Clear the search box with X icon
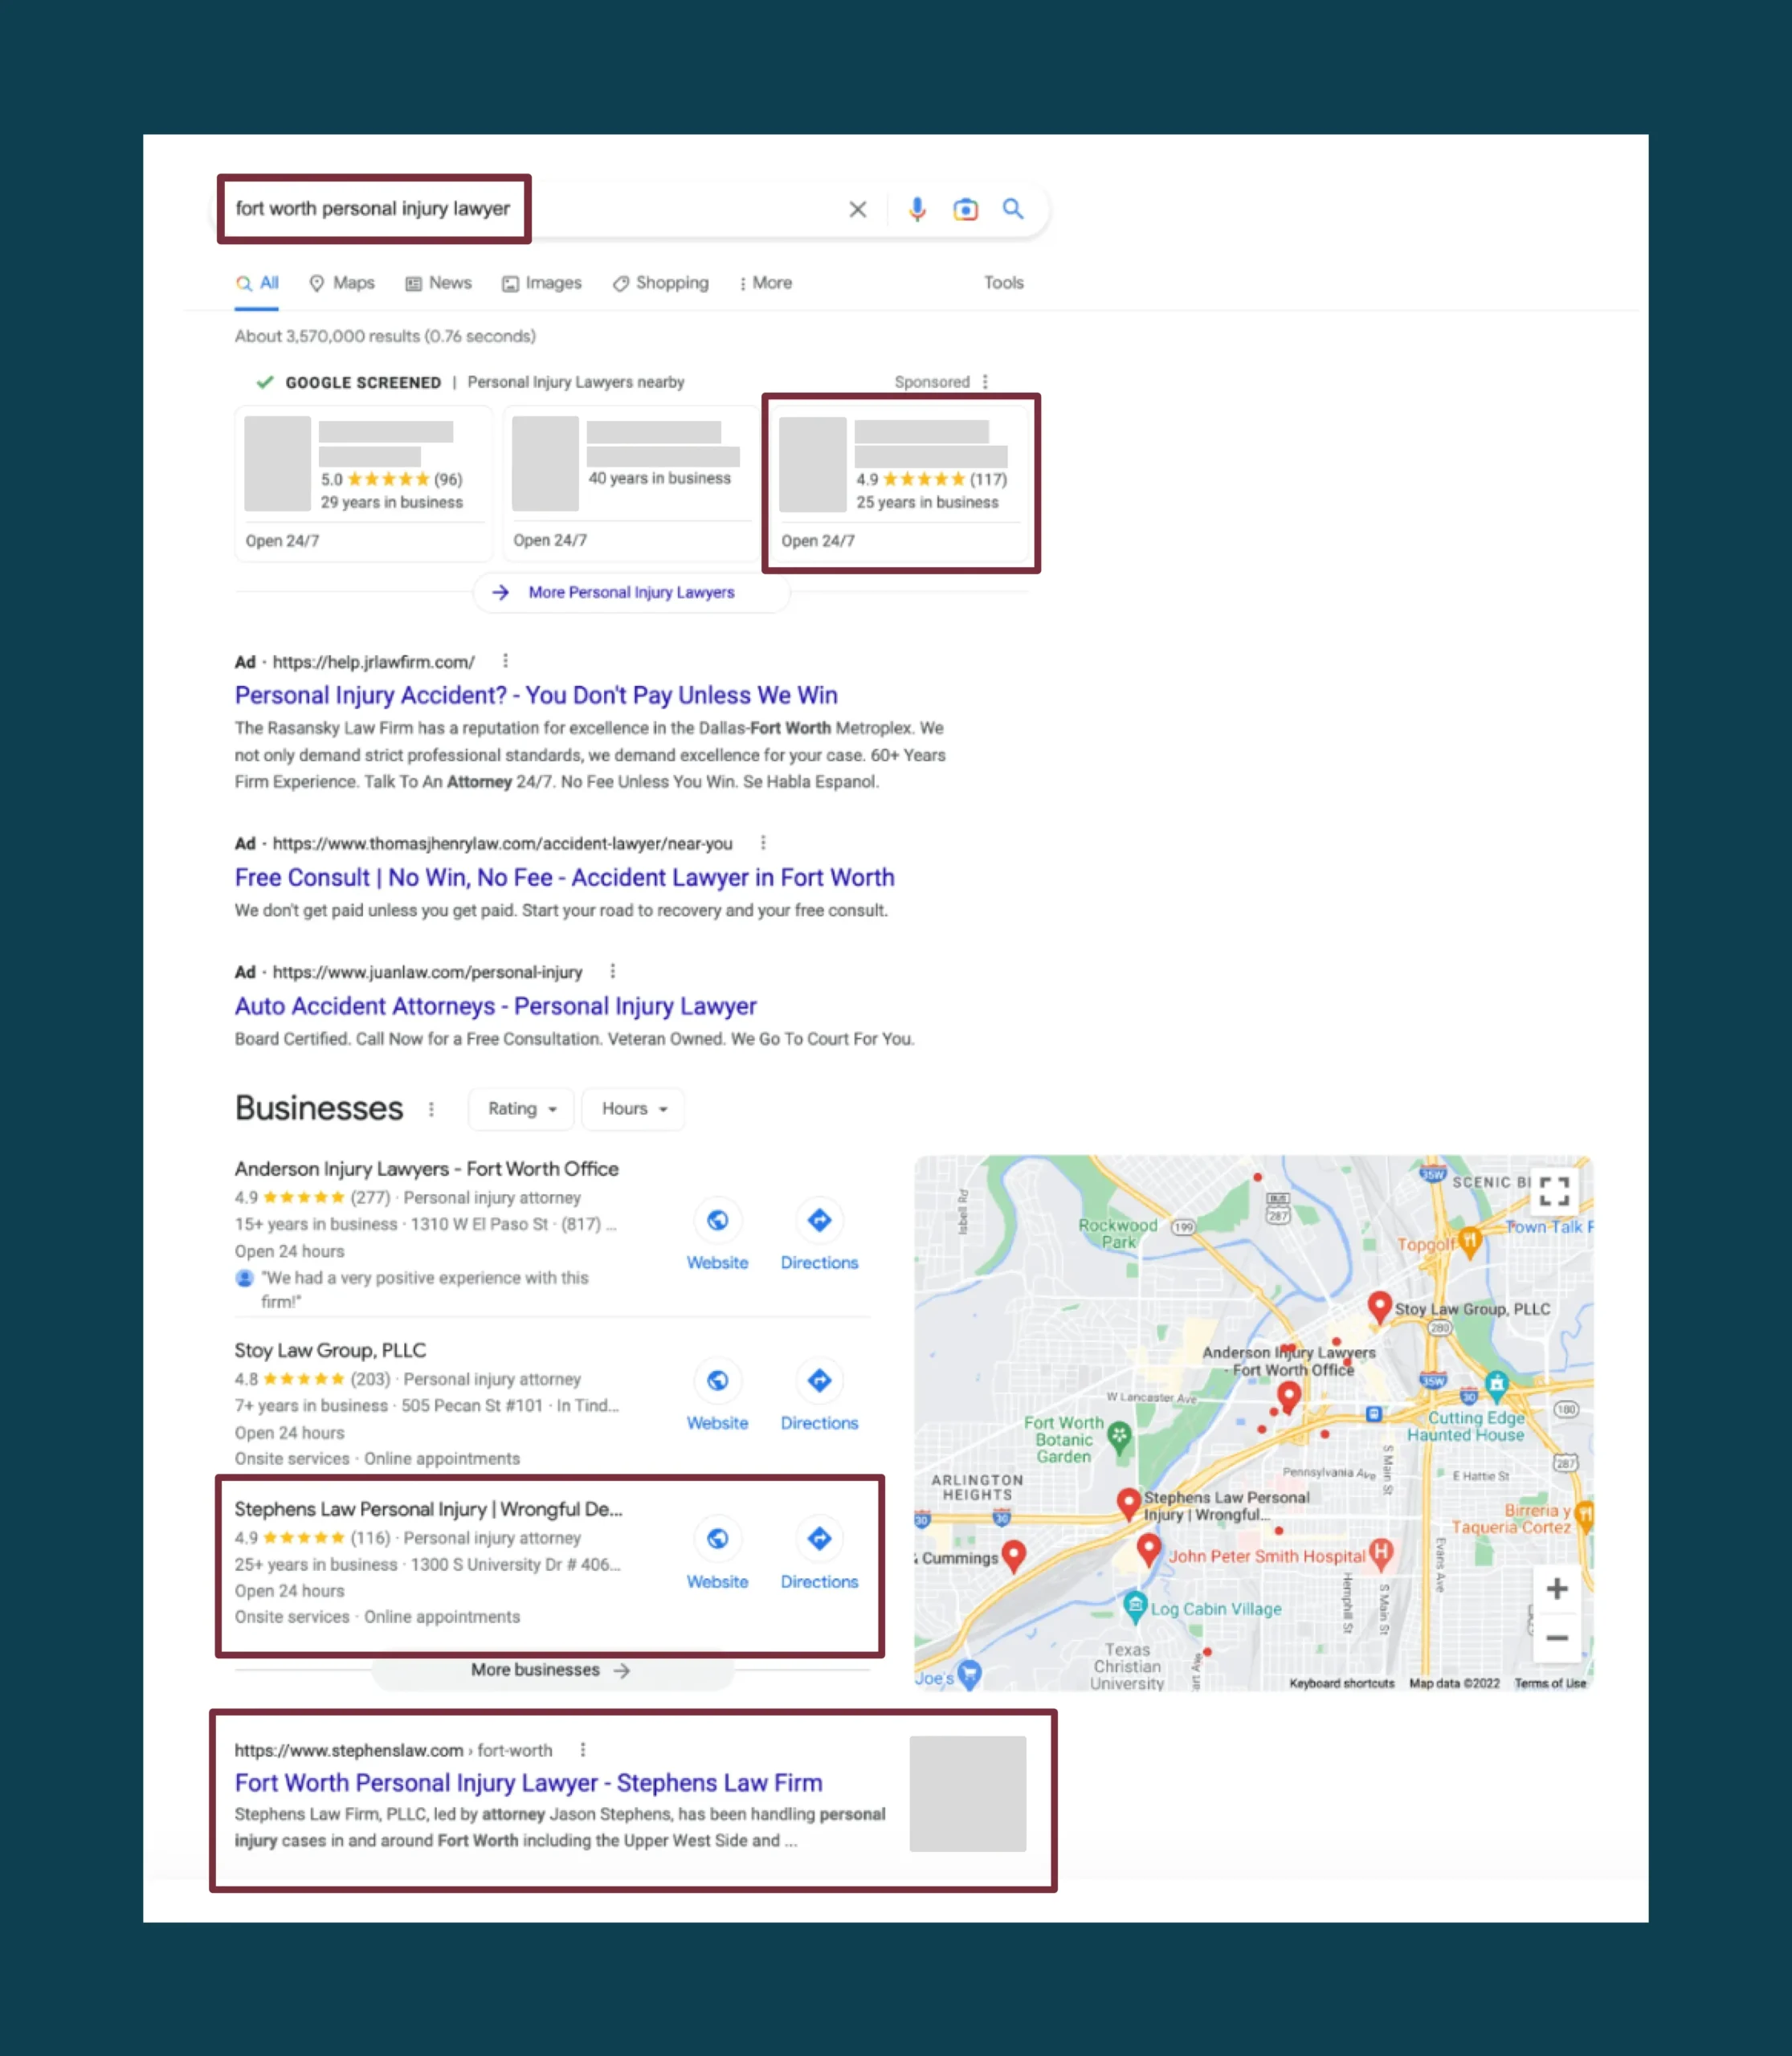 point(857,209)
